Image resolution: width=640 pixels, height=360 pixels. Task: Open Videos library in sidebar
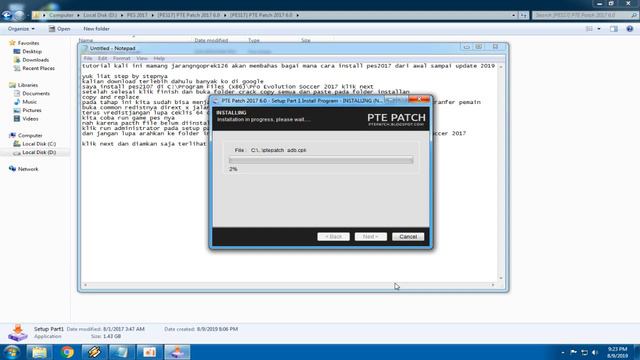coord(30,119)
